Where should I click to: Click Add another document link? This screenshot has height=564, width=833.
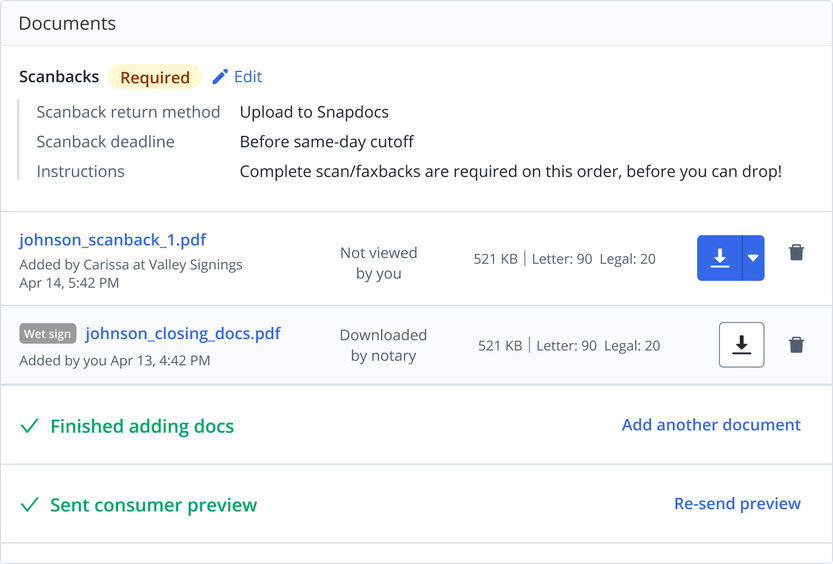(x=711, y=425)
